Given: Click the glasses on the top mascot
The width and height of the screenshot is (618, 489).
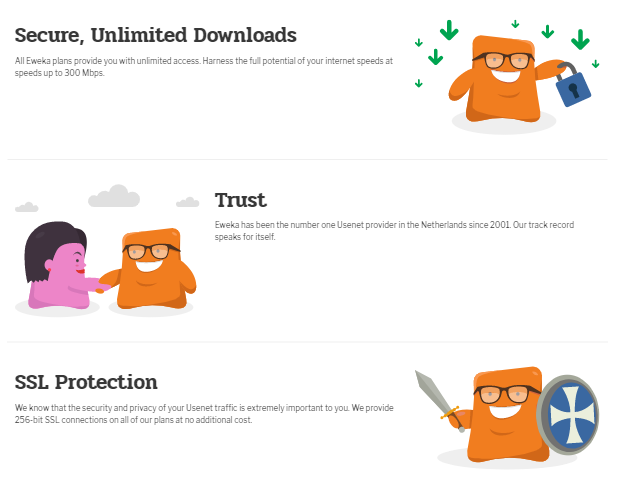Looking at the screenshot, I should tap(503, 60).
